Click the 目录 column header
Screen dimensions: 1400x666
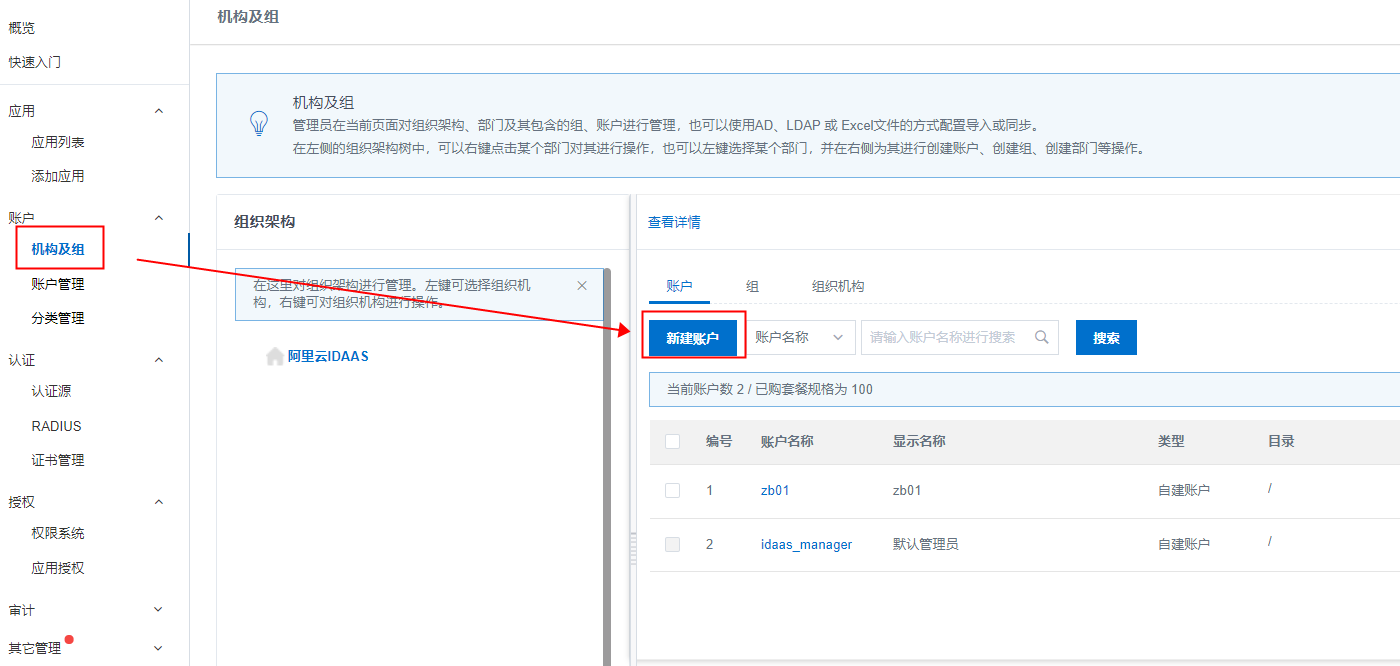[1281, 441]
